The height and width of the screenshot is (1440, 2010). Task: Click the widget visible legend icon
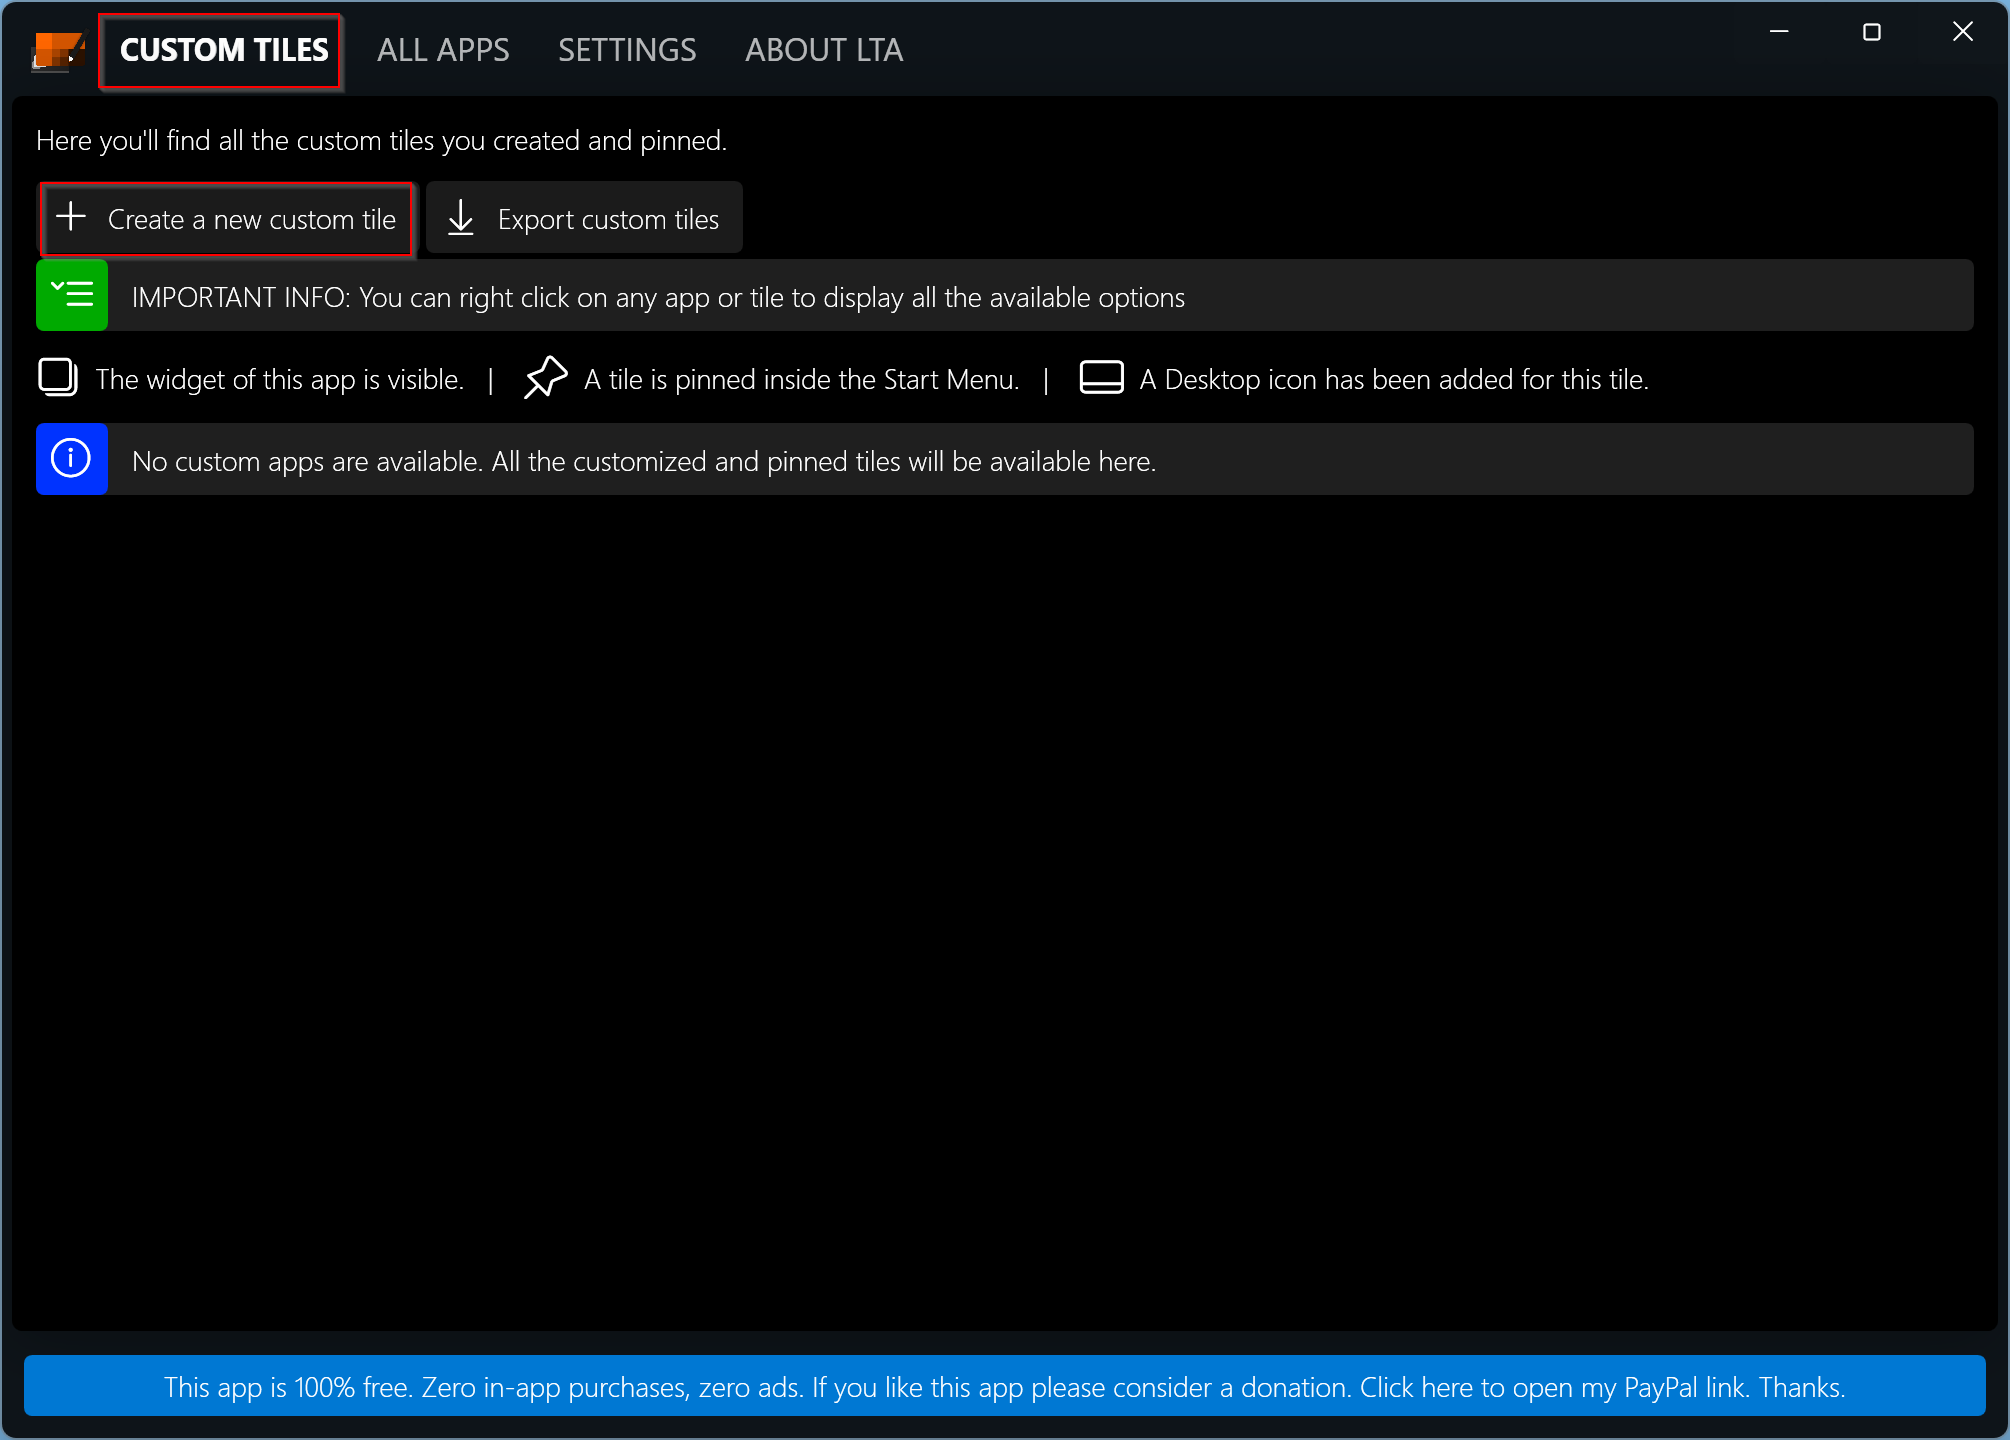tap(58, 378)
